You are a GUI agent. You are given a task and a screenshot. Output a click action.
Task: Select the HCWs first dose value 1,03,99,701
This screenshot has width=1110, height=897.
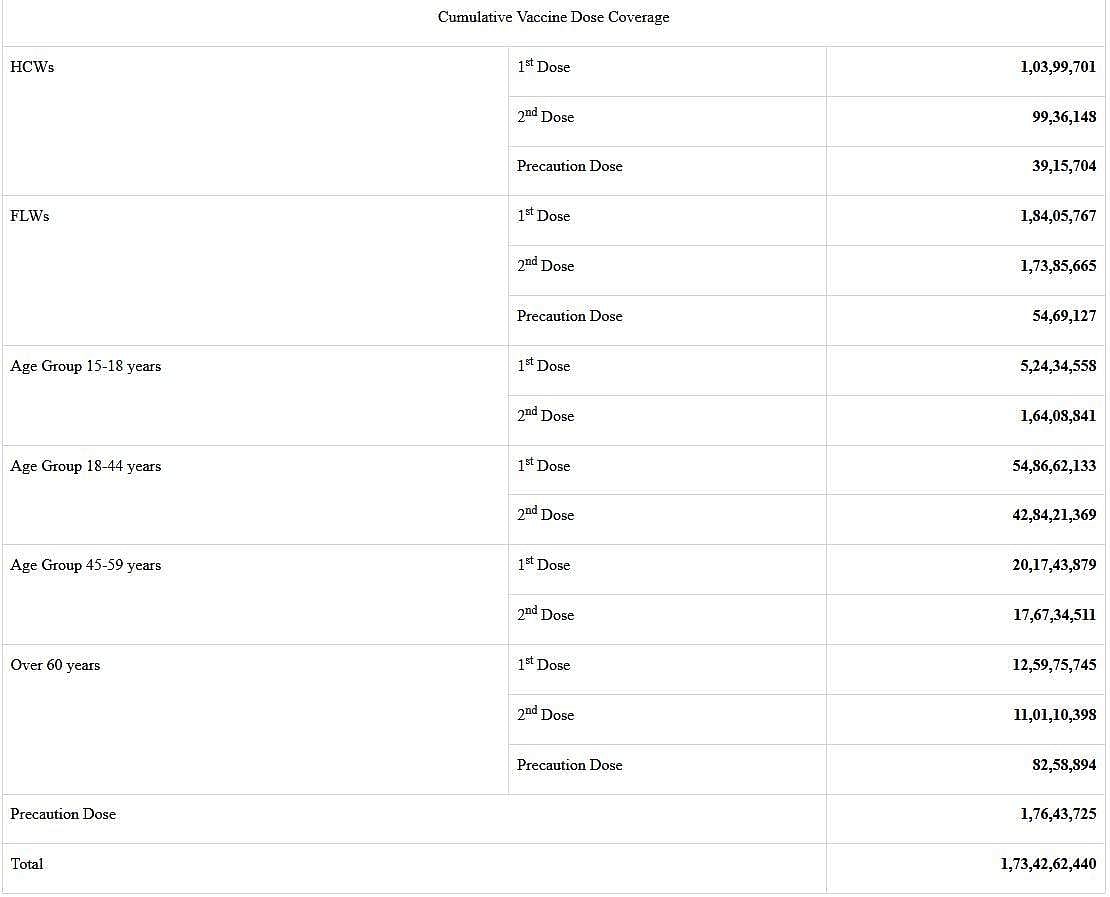click(x=1058, y=67)
